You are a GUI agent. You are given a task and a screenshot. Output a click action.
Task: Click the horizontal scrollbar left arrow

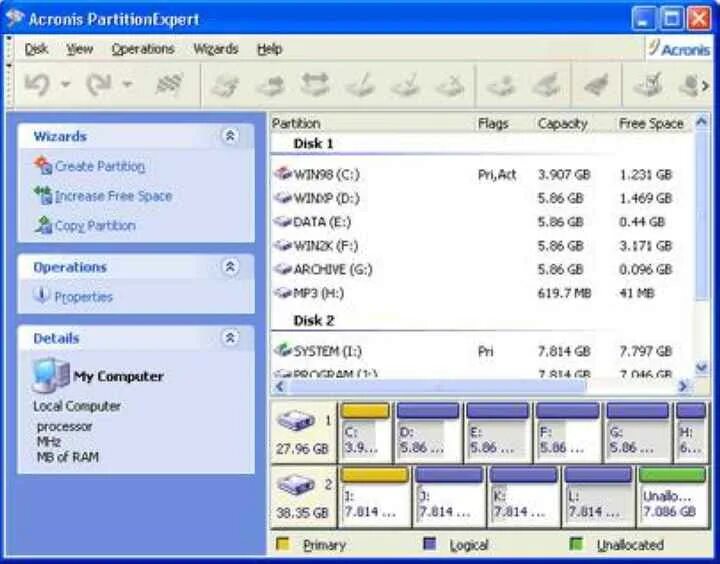coord(279,386)
